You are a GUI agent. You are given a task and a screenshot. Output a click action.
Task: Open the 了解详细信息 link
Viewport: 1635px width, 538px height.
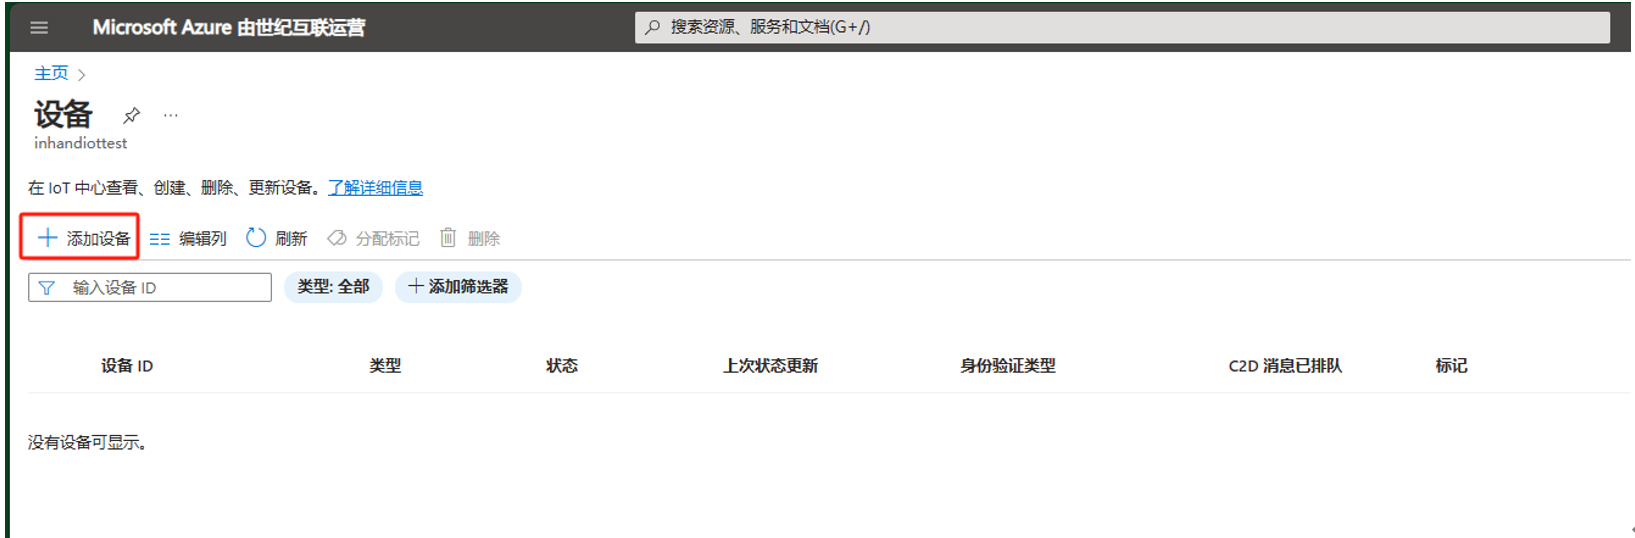tap(375, 188)
